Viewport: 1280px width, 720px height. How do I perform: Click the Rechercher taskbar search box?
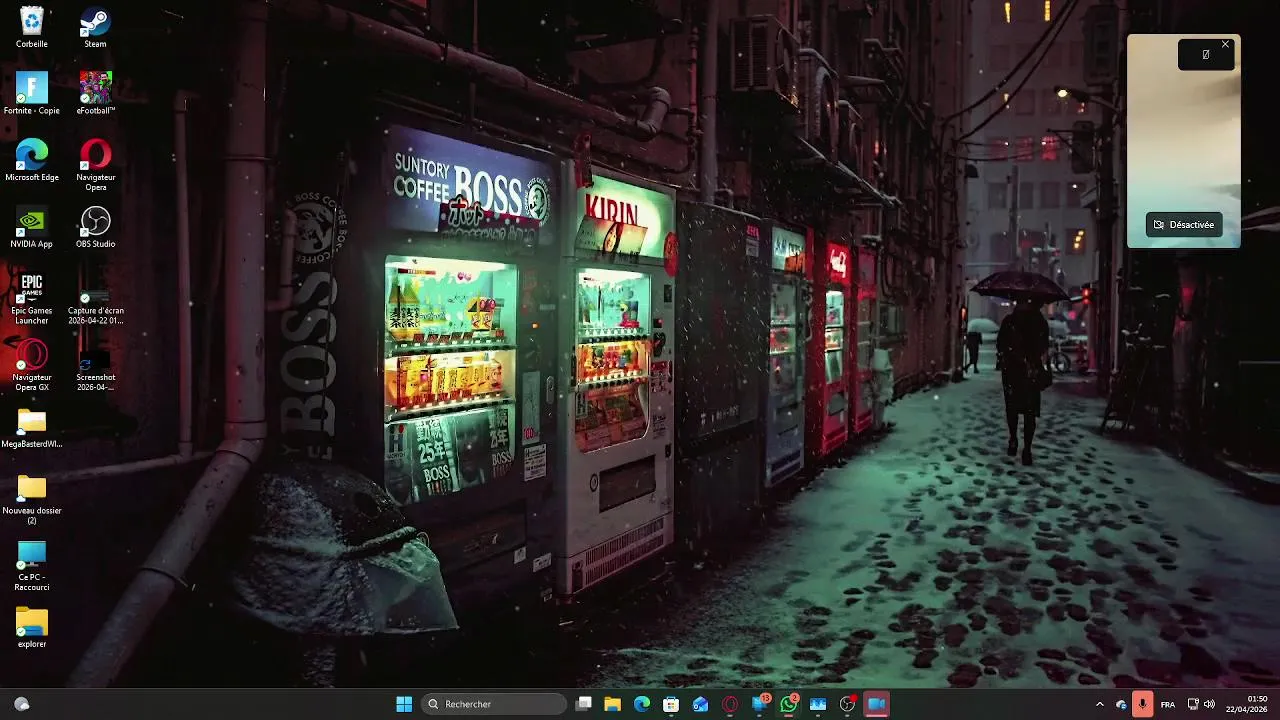[x=494, y=704]
